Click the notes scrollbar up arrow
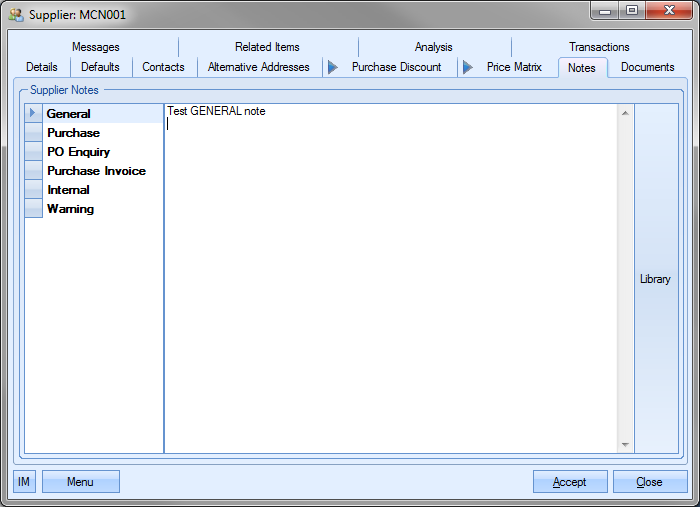Viewport: 700px width, 507px height. pyautogui.click(x=625, y=113)
